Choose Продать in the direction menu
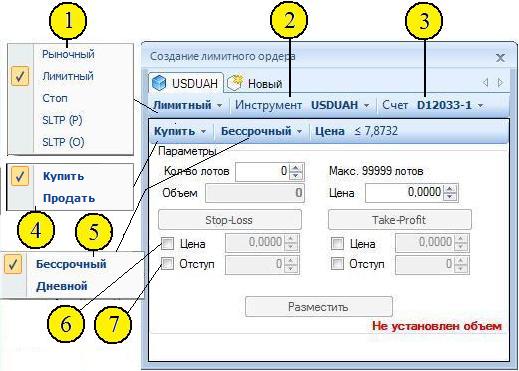 (x=70, y=198)
